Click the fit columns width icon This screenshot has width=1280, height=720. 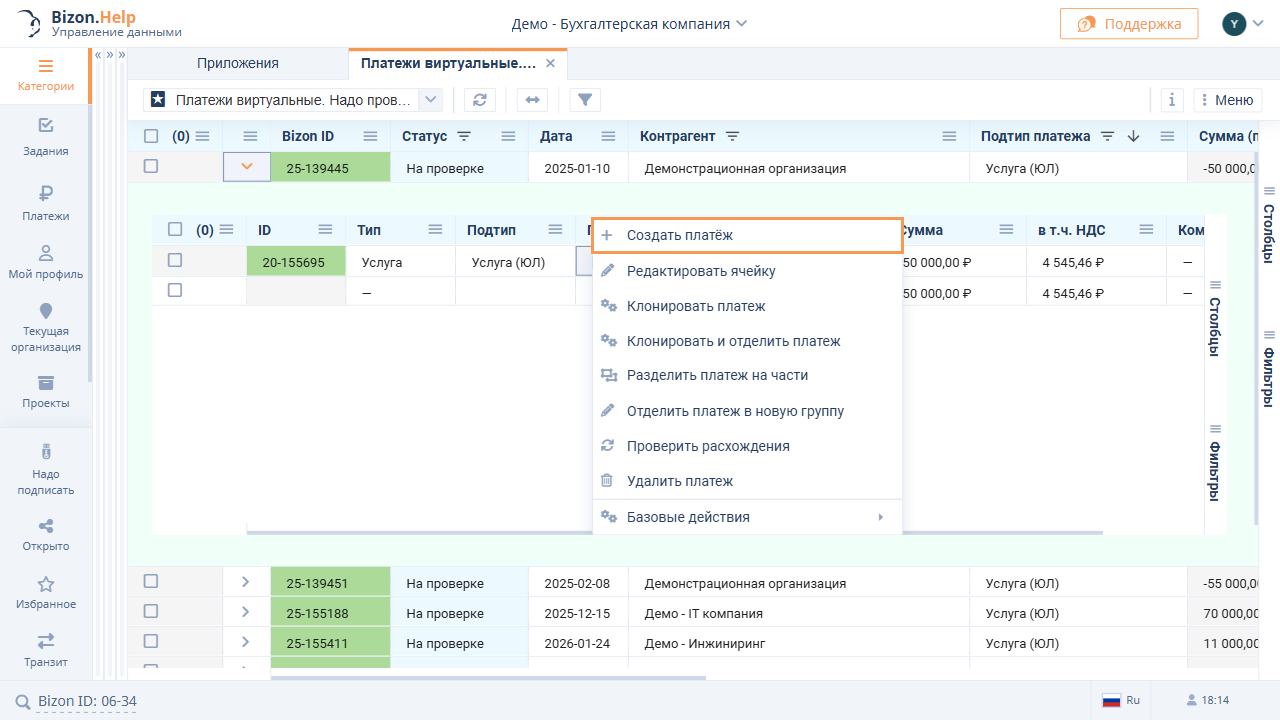(x=532, y=100)
